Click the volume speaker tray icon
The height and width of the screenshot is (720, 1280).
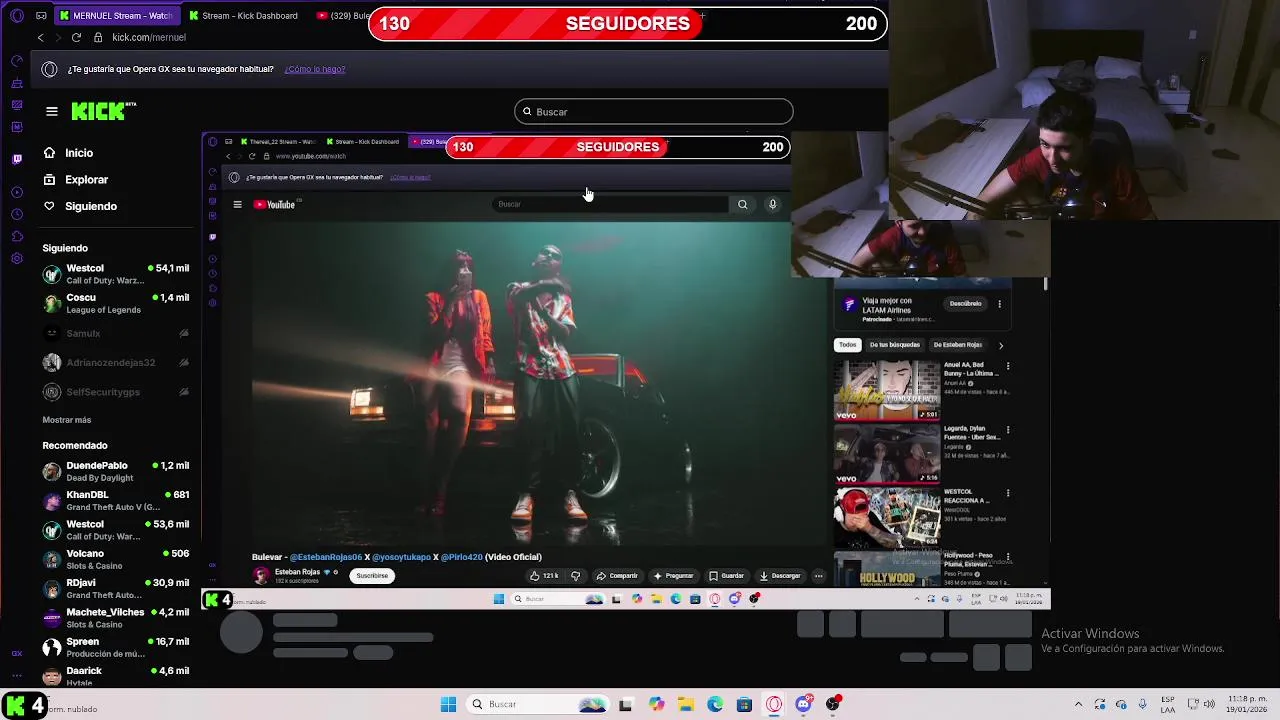point(1209,704)
